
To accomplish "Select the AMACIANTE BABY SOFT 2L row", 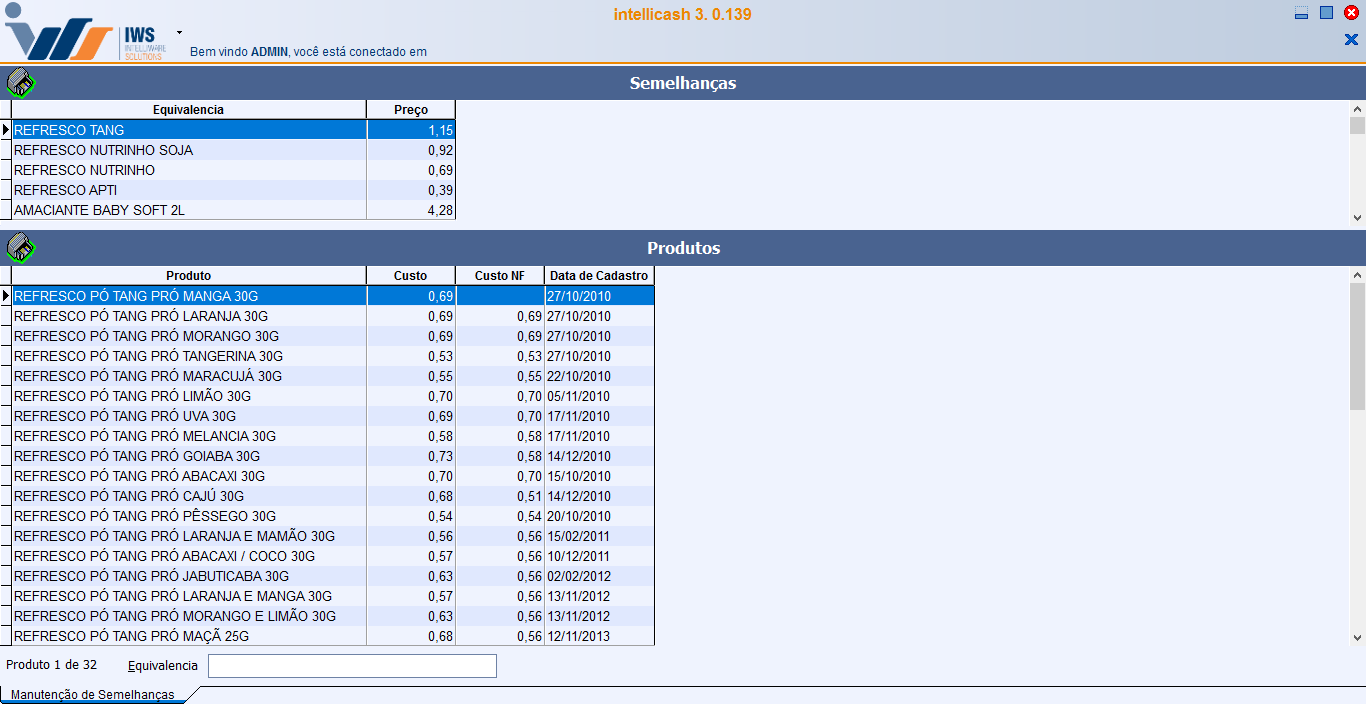I will 233,210.
